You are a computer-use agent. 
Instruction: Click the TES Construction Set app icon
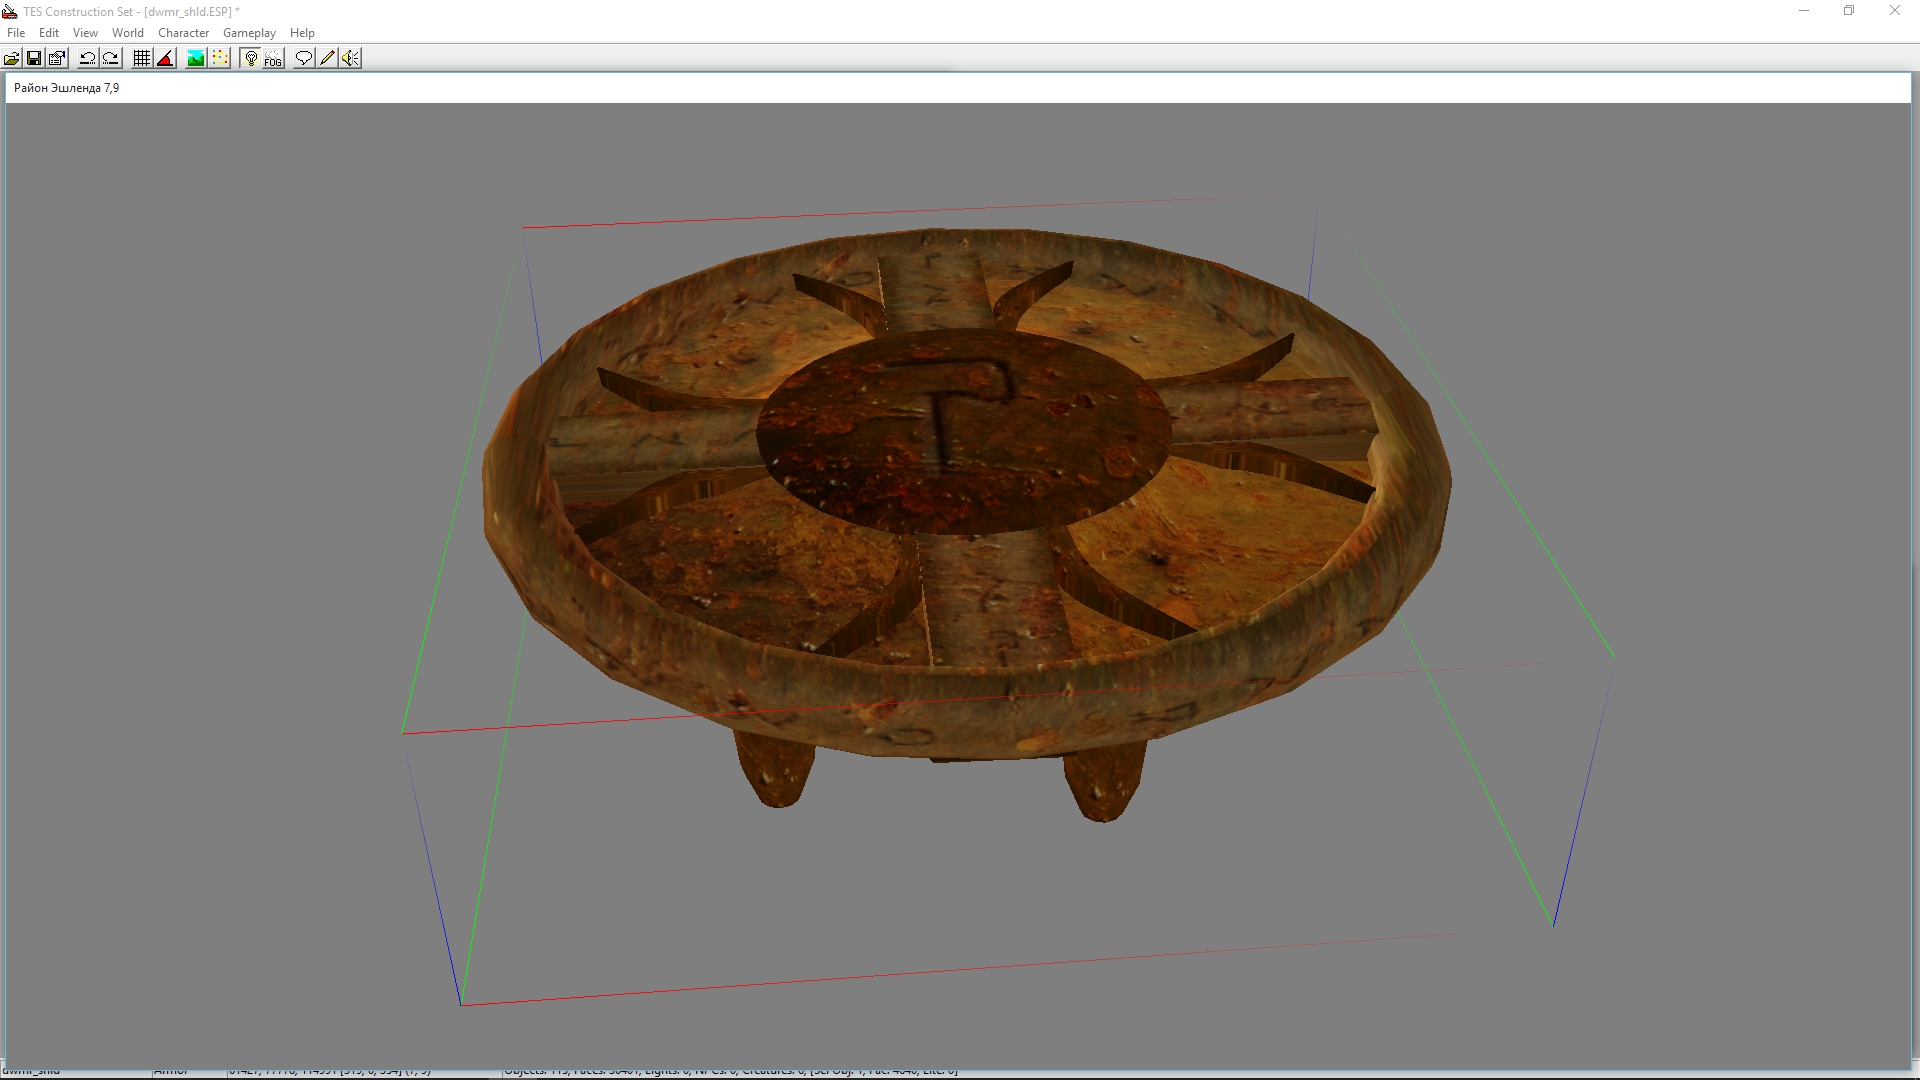tap(10, 12)
